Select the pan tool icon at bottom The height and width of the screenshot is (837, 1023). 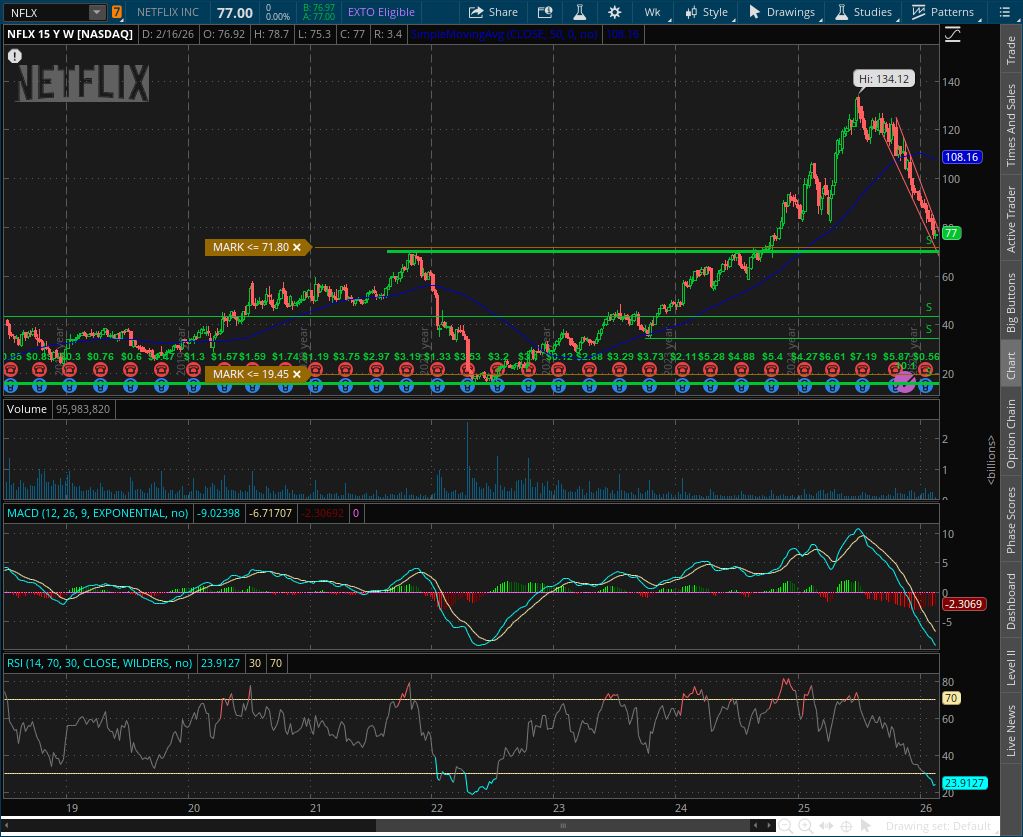[x=826, y=826]
